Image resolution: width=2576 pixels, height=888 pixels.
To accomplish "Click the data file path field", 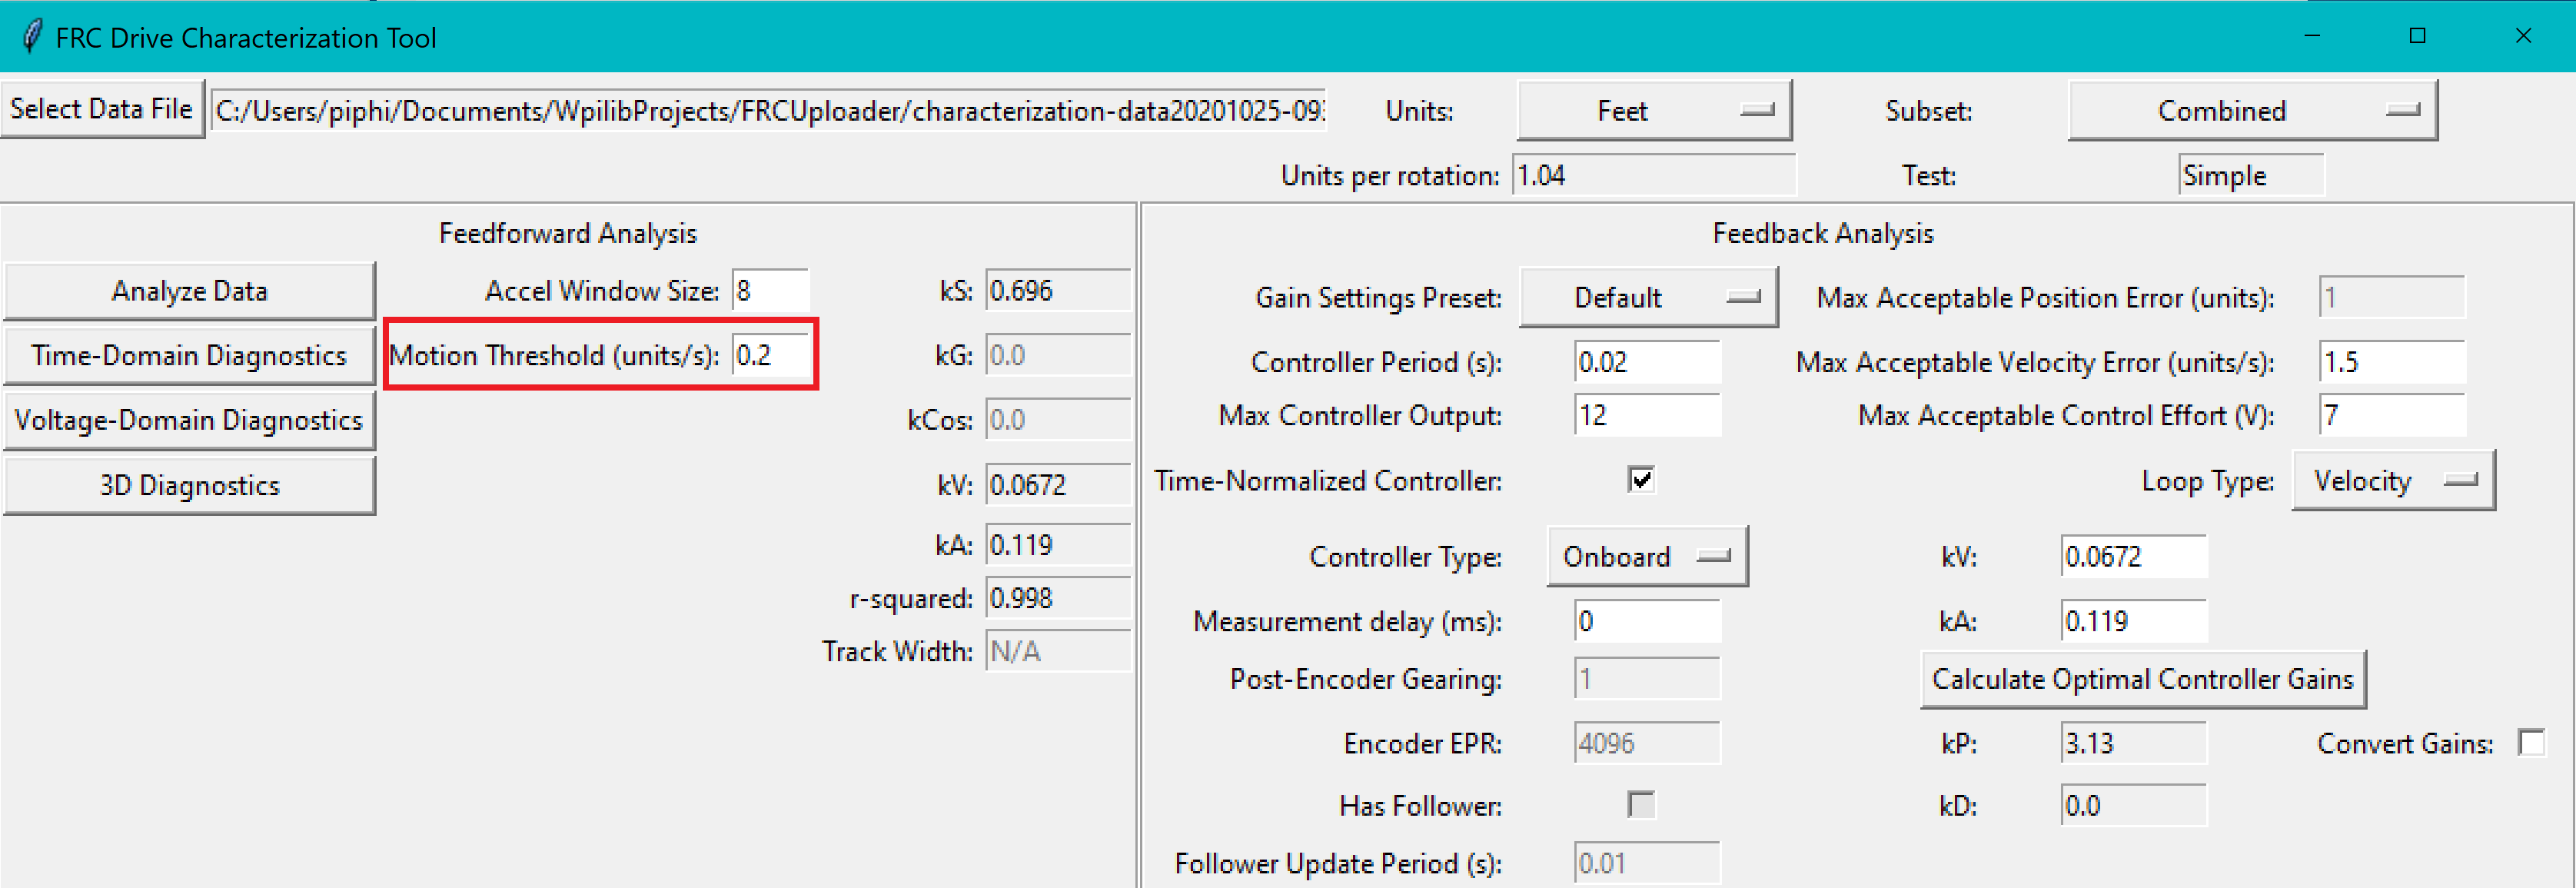I will point(769,111).
